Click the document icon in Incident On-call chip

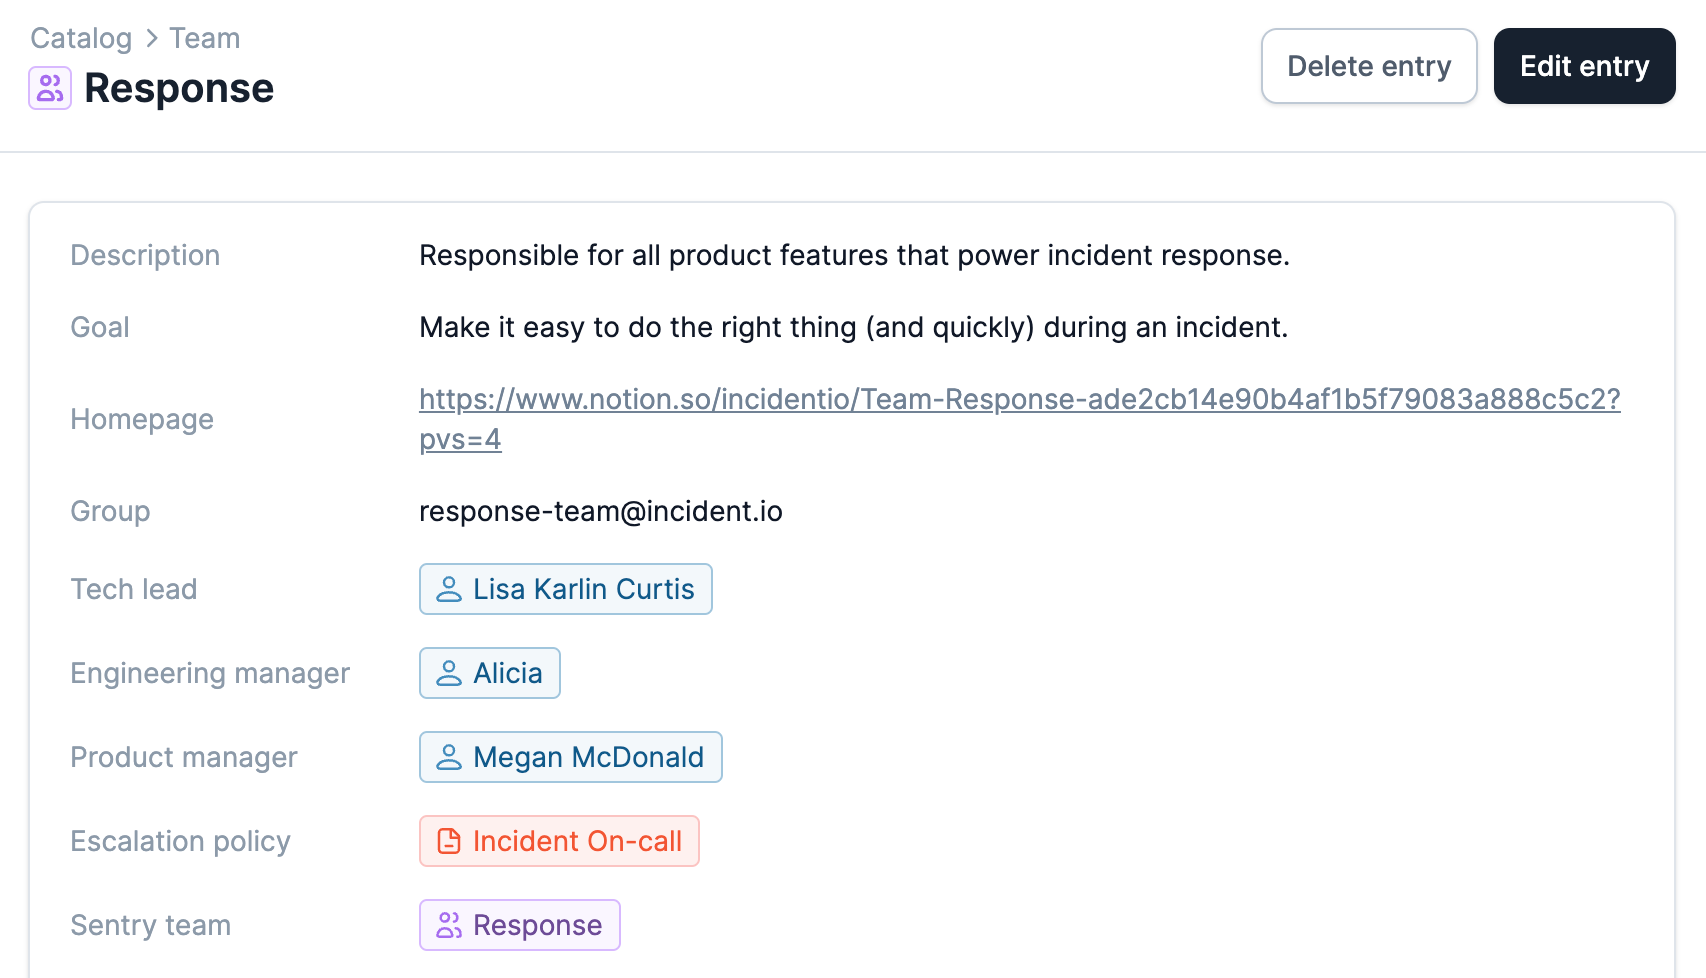tap(449, 841)
